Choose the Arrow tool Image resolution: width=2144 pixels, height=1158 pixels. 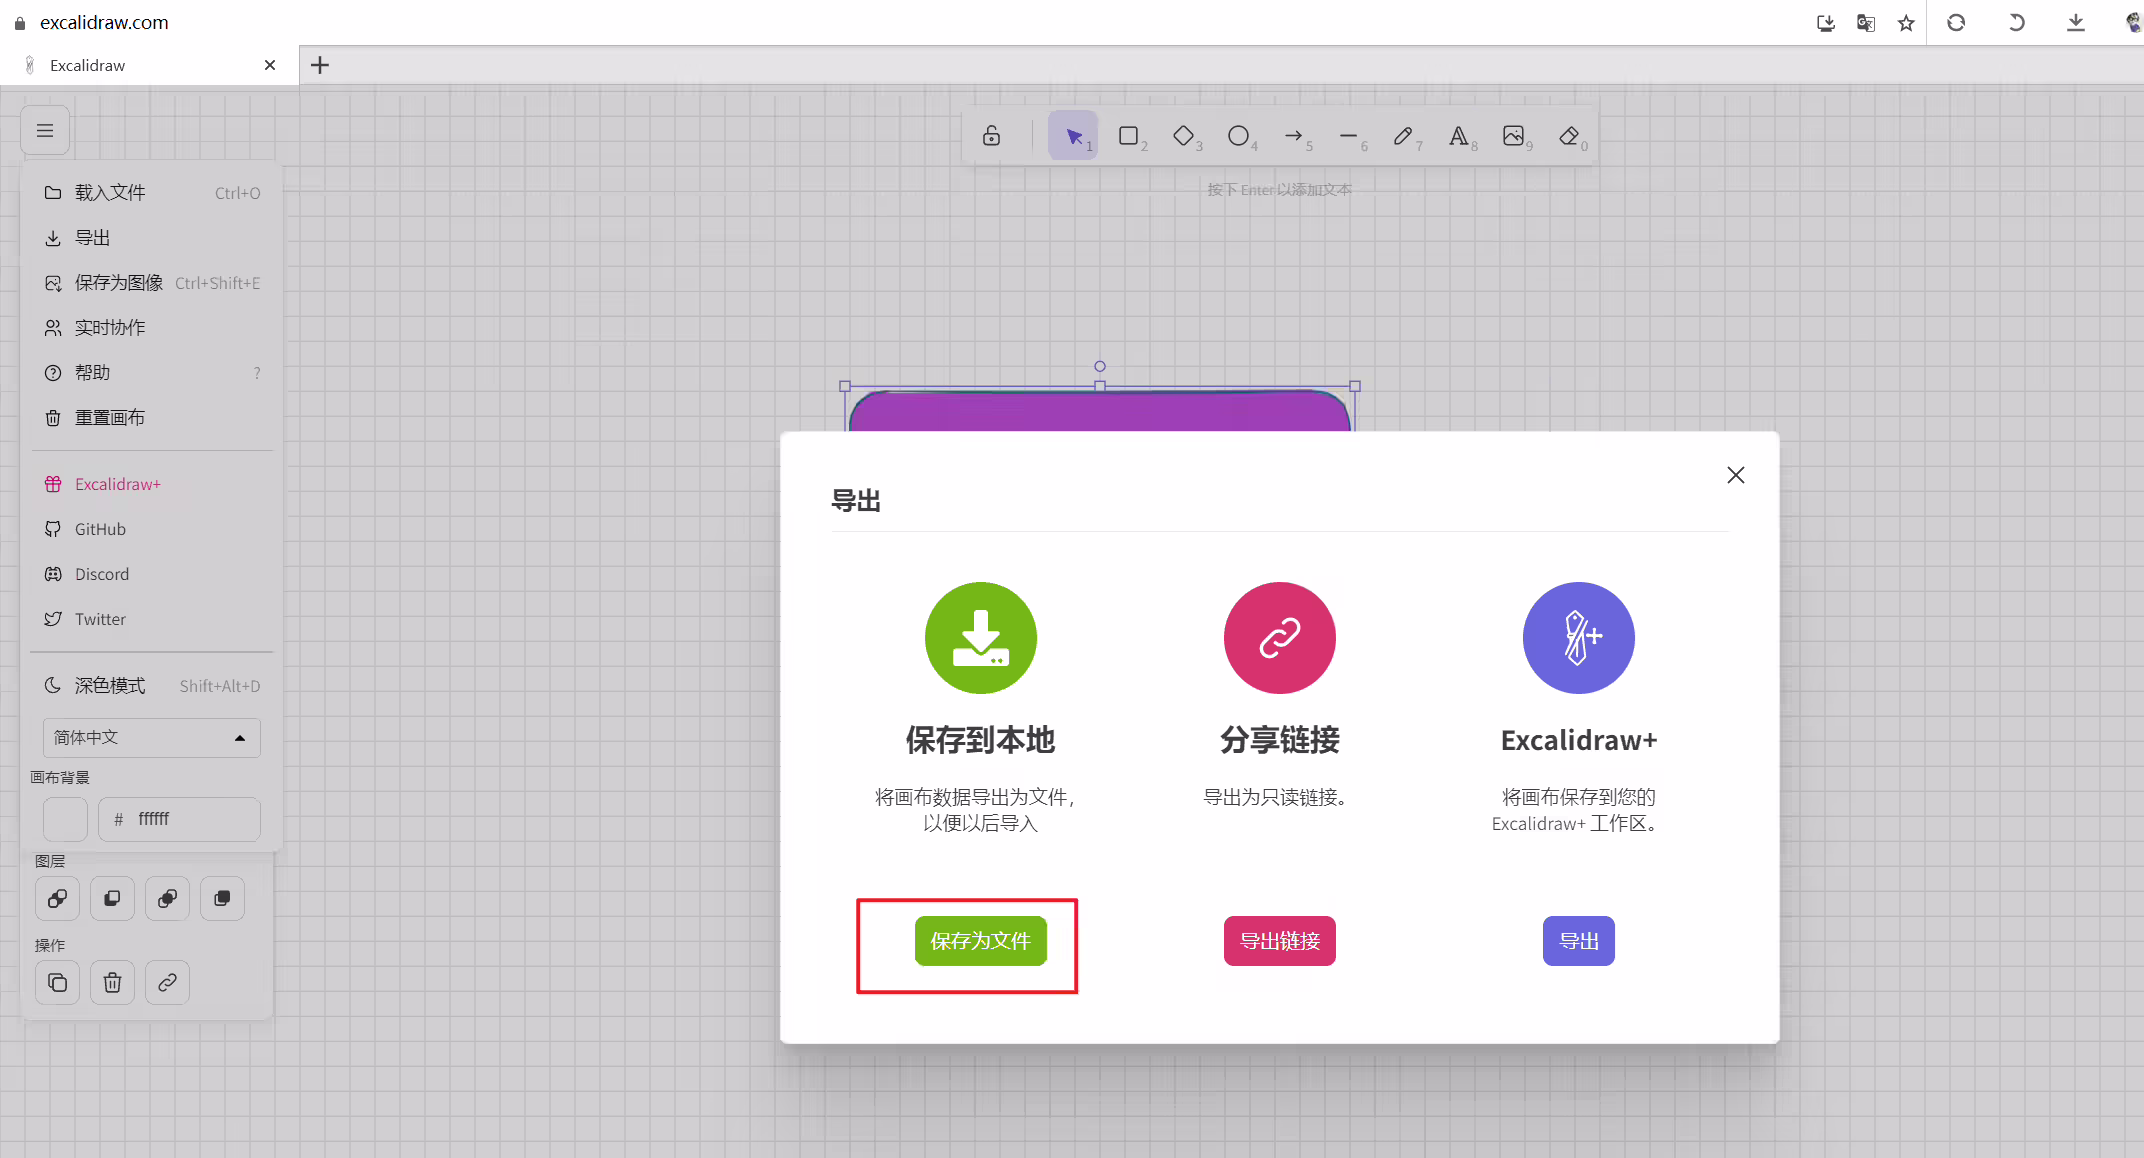point(1294,136)
